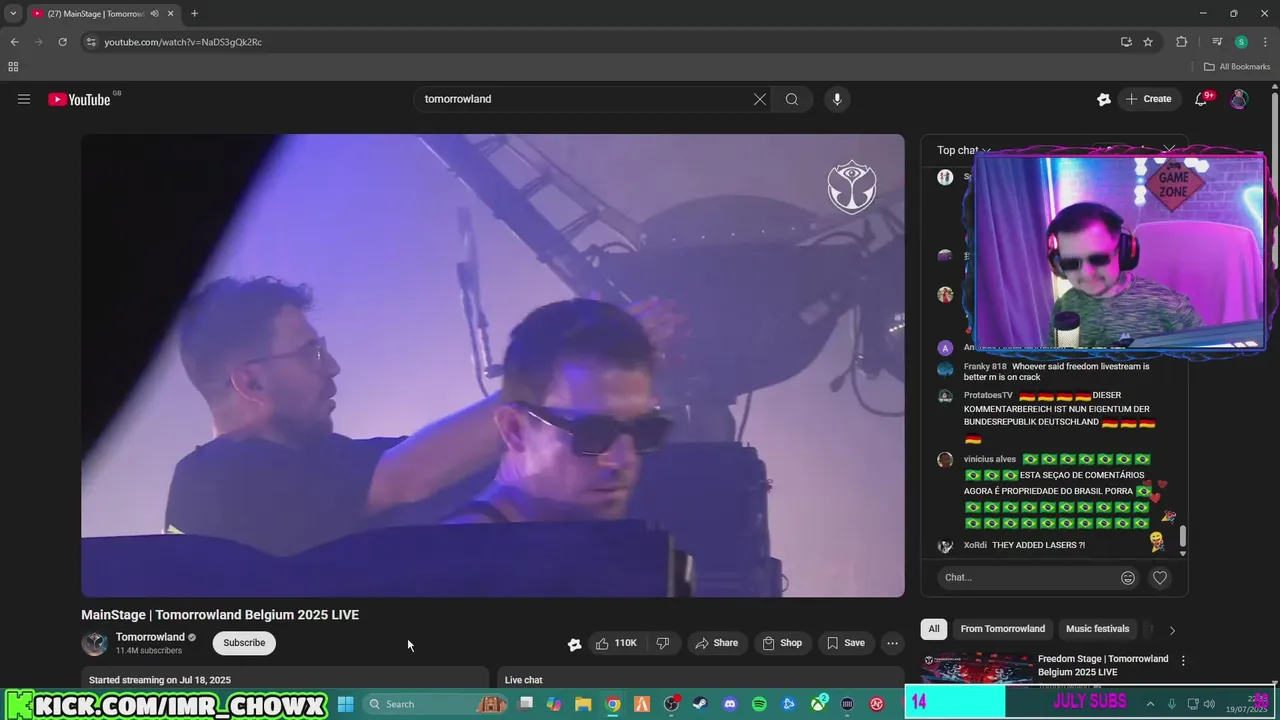The width and height of the screenshot is (1280, 720).
Task: Open Chrome three-dot menu
Action: click(x=1265, y=42)
